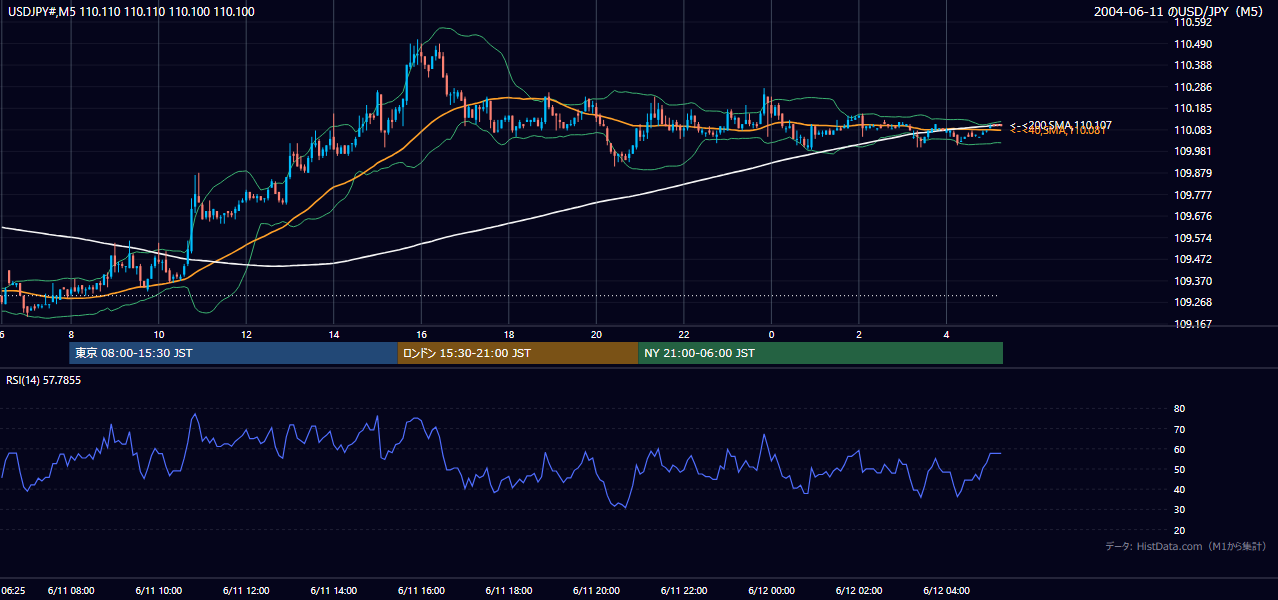This screenshot has height=600, width=1278.
Task: Click RSI scale value 70
Action: 1179,429
